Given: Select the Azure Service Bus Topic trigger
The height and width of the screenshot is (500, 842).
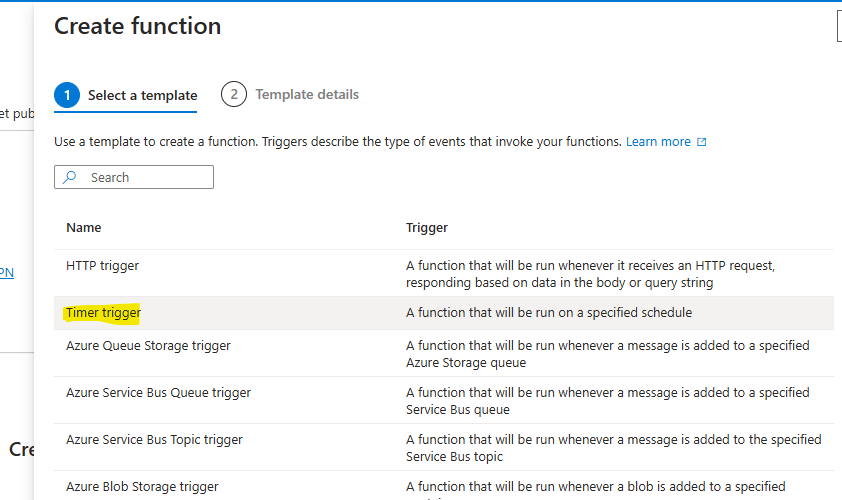Looking at the screenshot, I should tap(154, 440).
